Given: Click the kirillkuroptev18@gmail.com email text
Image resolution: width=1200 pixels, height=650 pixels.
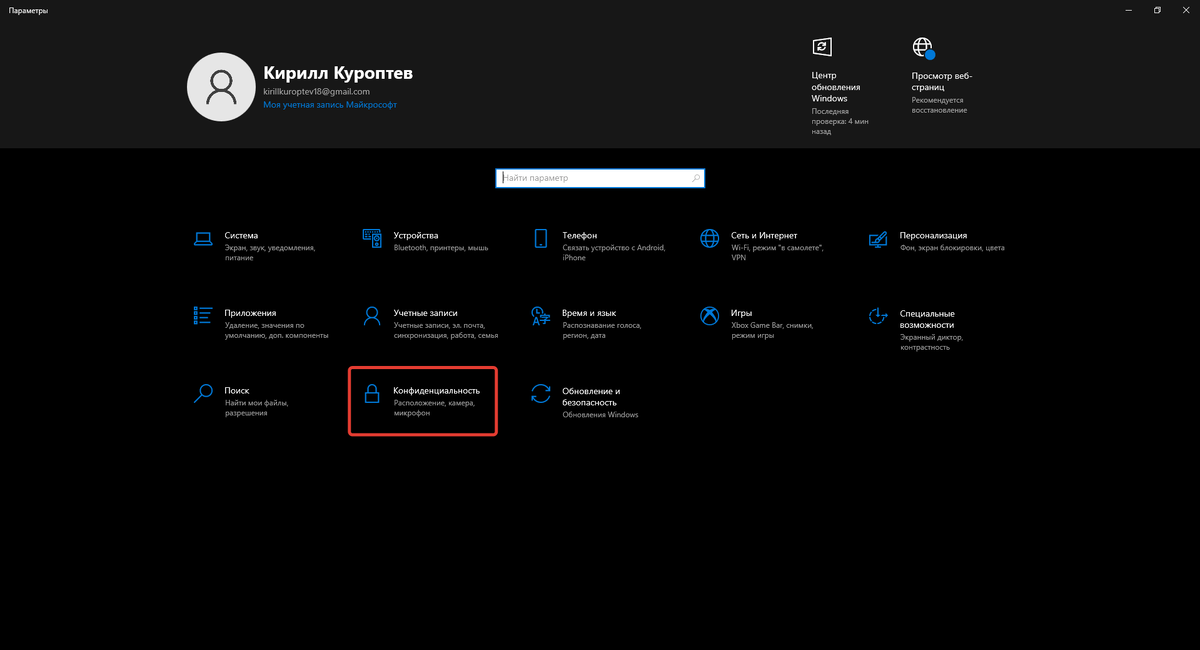Looking at the screenshot, I should tap(316, 92).
